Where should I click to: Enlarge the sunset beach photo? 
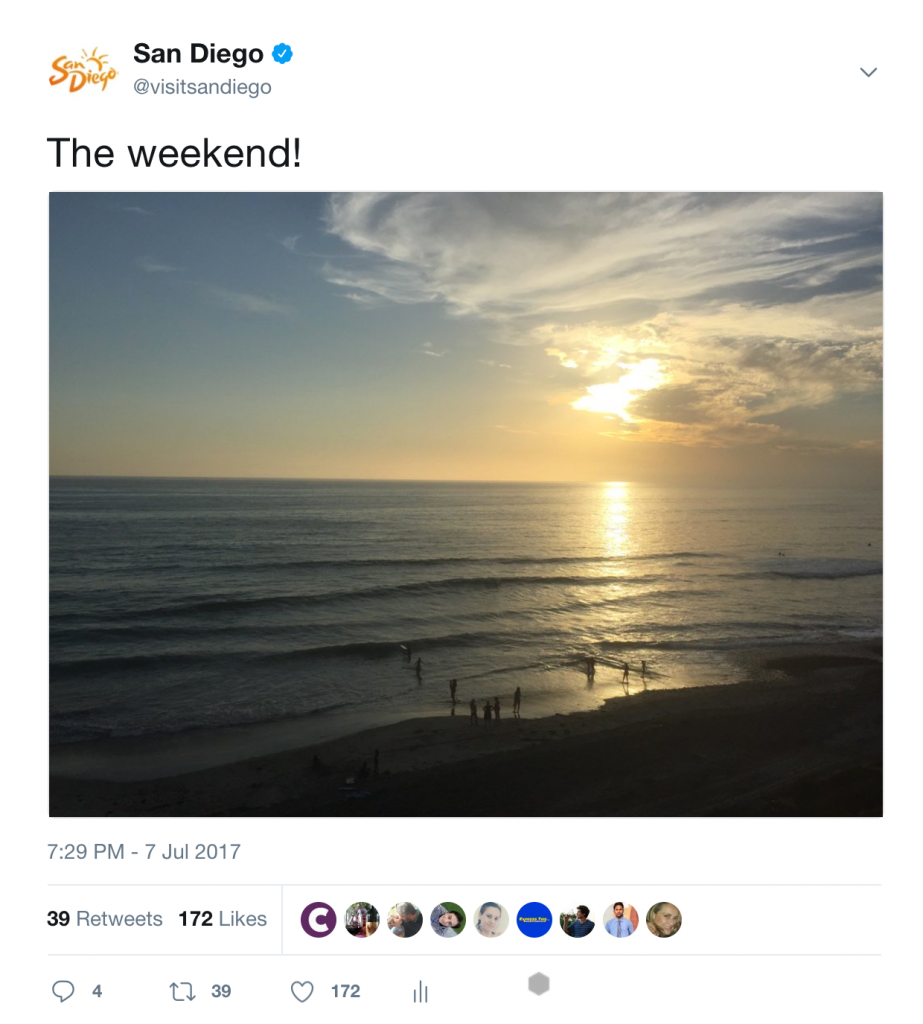pos(466,504)
